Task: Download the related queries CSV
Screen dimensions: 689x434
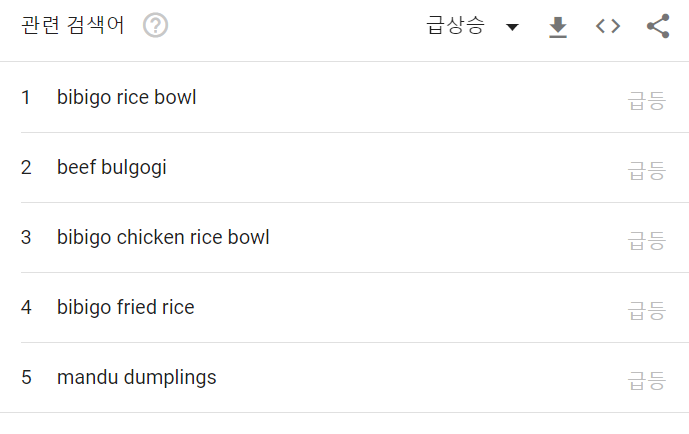Action: pos(558,27)
